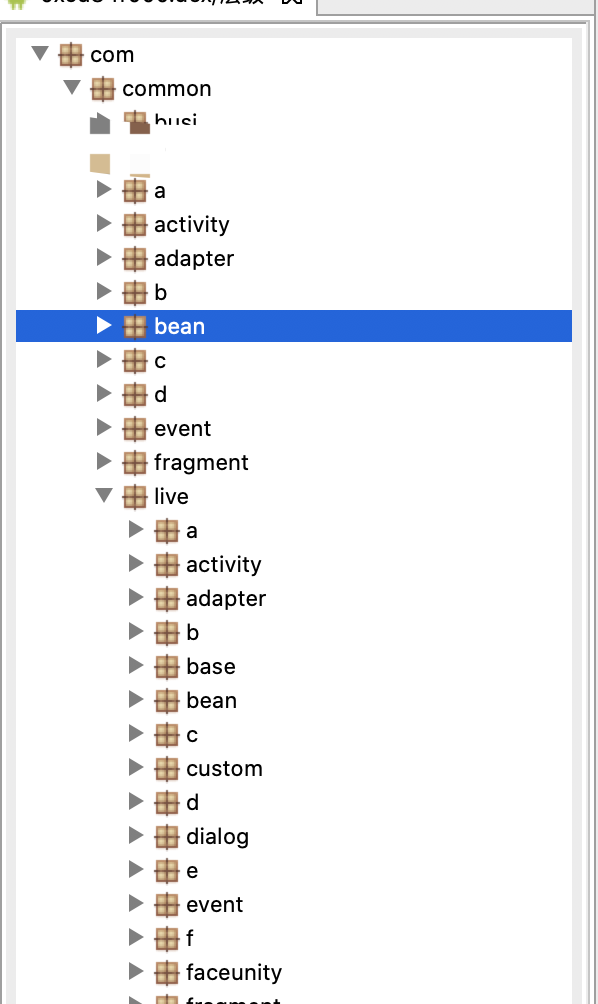Click the package icon beside fragment under common
The height and width of the screenshot is (1004, 598).
[x=134, y=463]
